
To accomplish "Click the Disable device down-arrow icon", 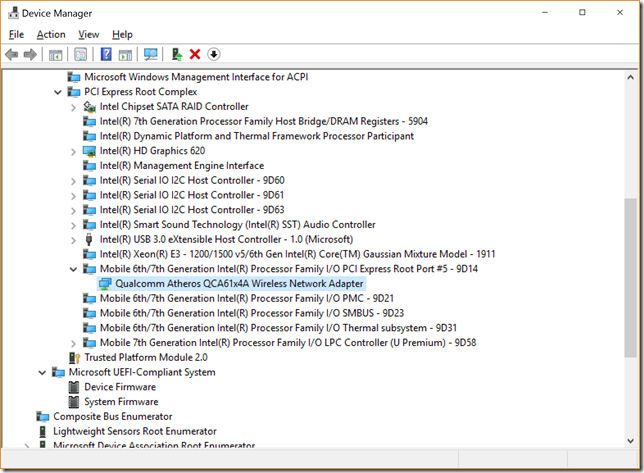I will tap(214, 54).
